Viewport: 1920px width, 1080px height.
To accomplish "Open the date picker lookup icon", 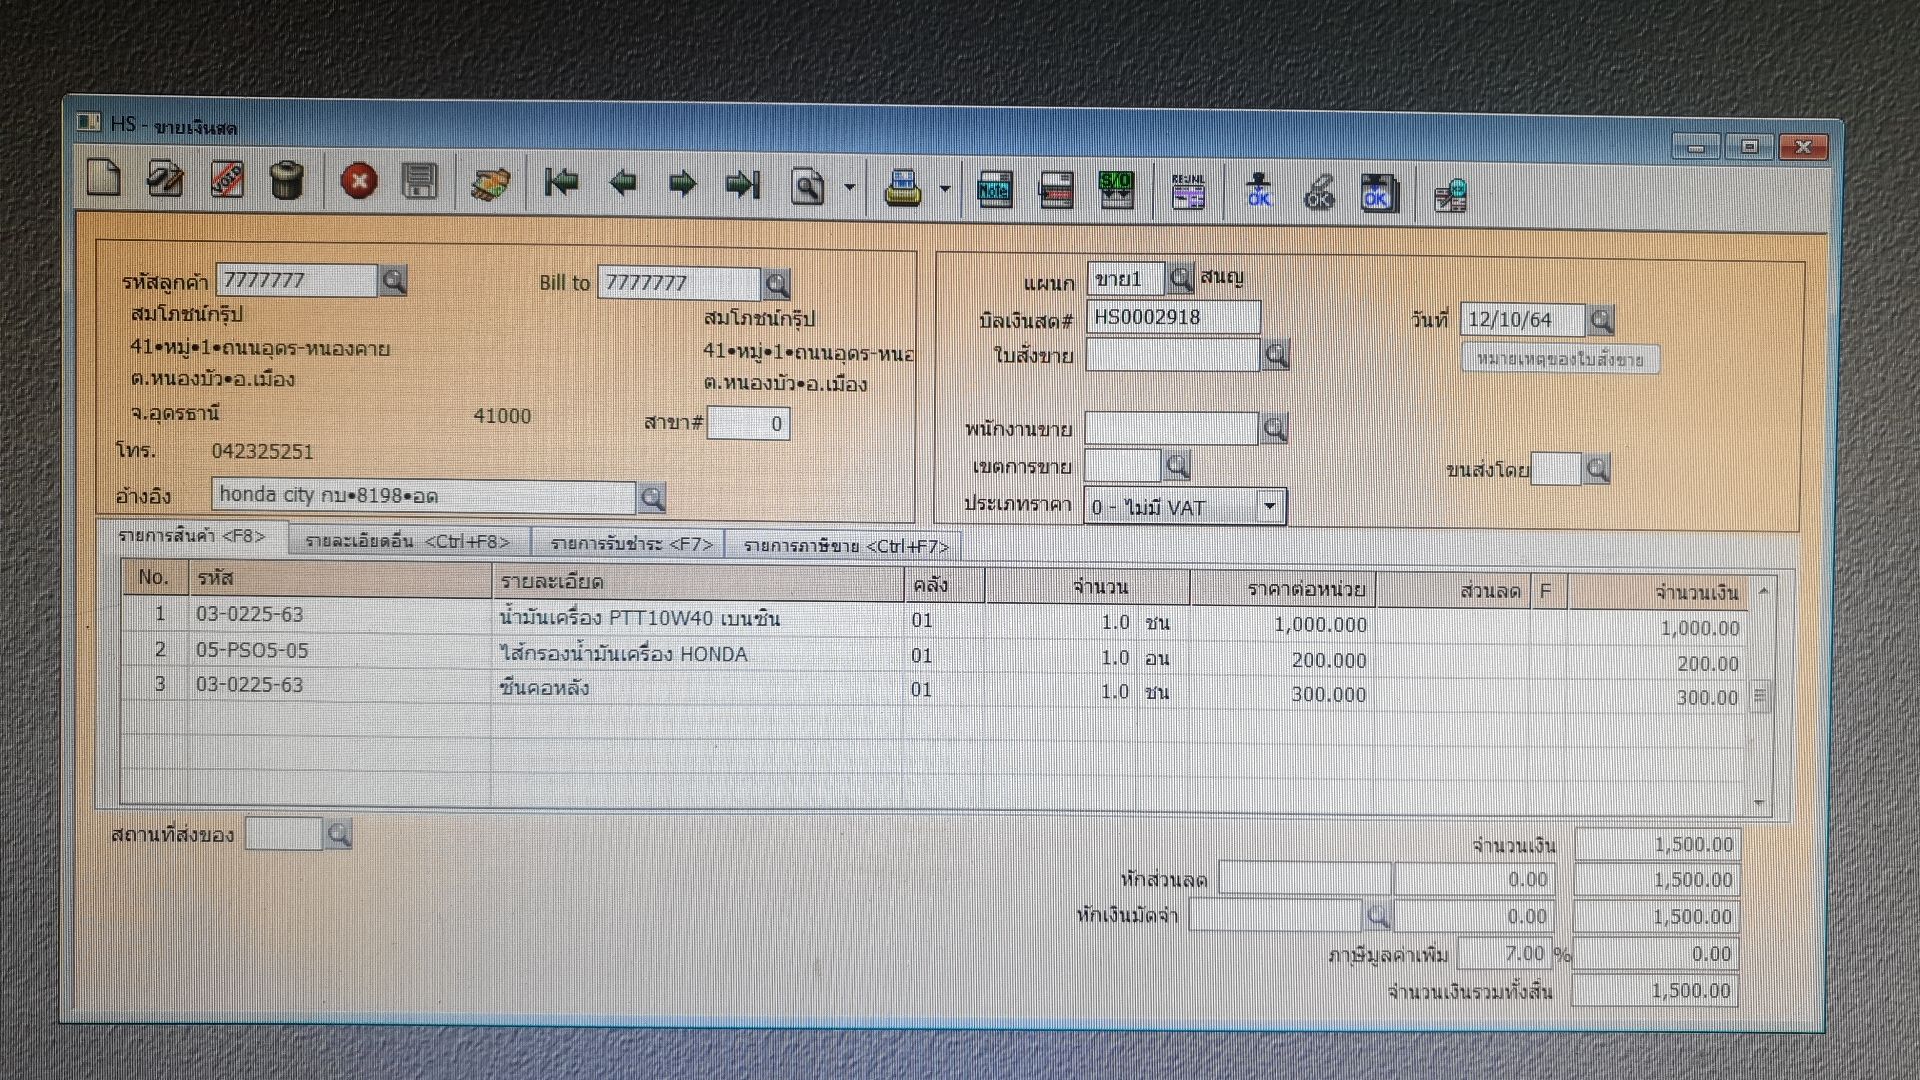I will point(1601,320).
